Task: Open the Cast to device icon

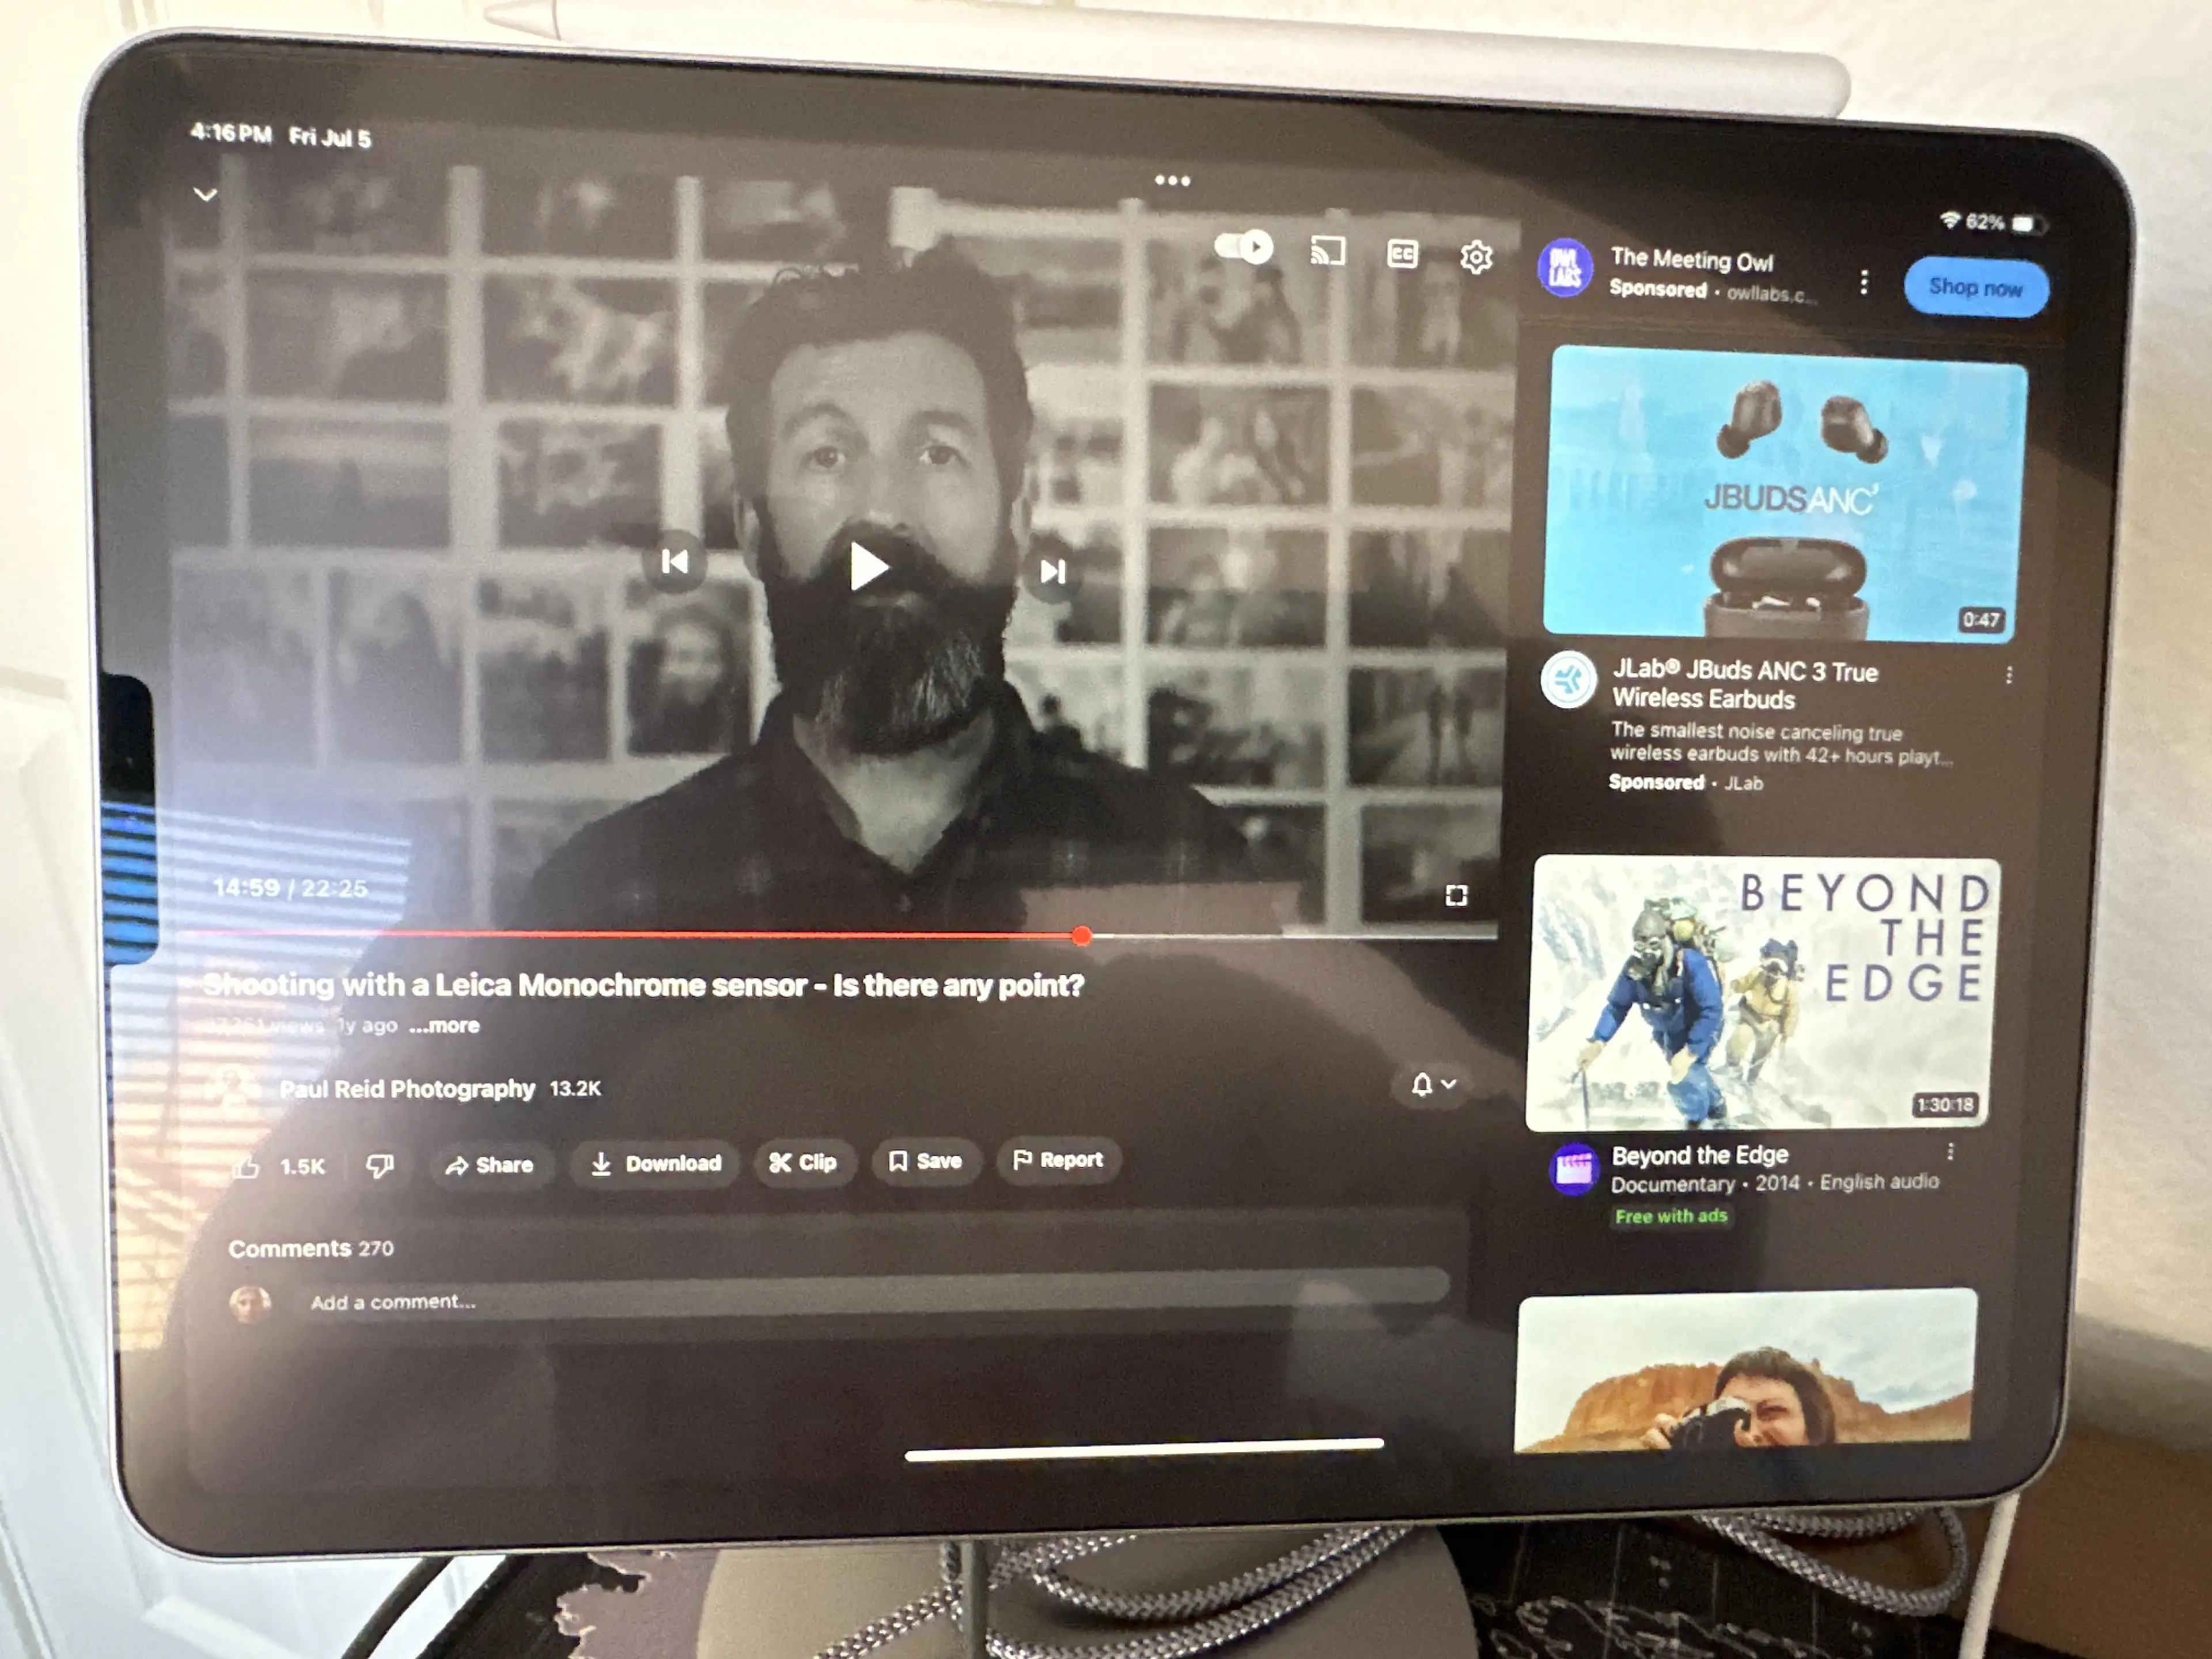Action: pyautogui.click(x=1327, y=251)
